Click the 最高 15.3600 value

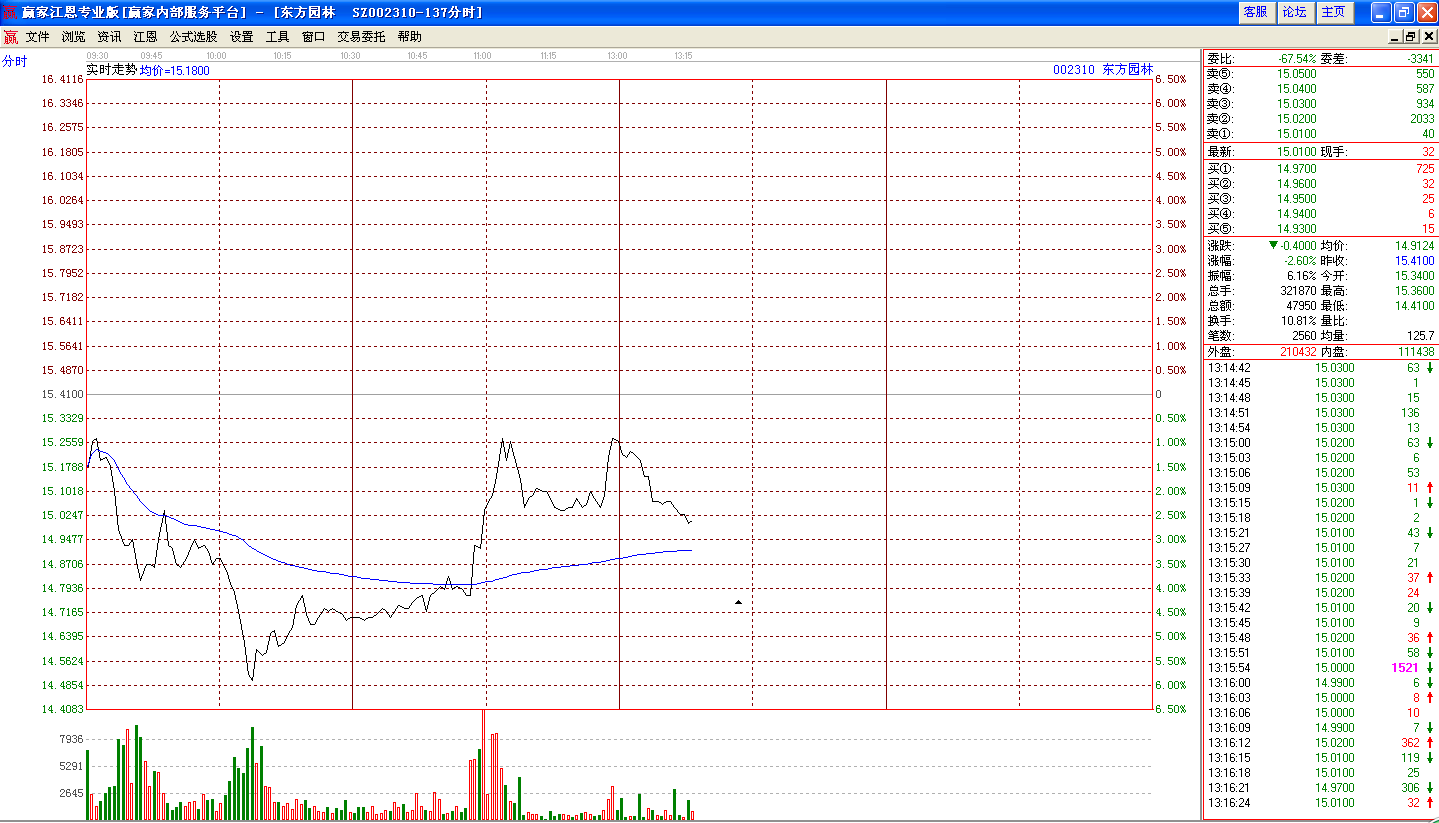1414,291
